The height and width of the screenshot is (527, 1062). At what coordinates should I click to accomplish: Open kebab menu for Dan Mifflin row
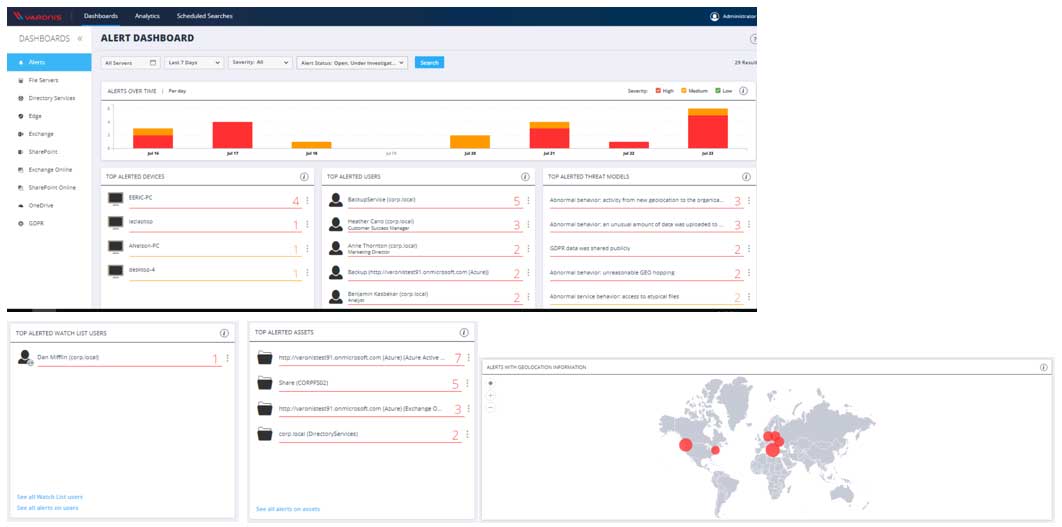(x=227, y=358)
